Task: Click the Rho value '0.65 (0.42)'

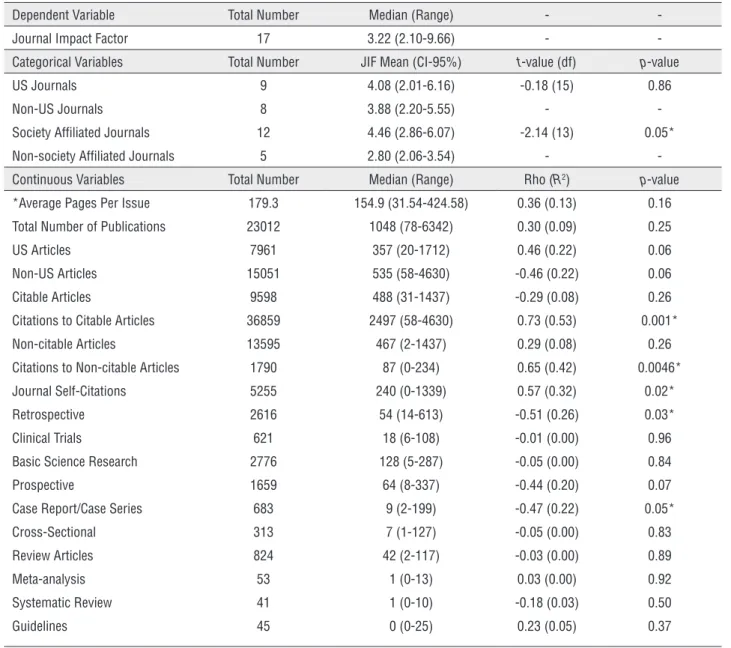Action: (x=546, y=368)
